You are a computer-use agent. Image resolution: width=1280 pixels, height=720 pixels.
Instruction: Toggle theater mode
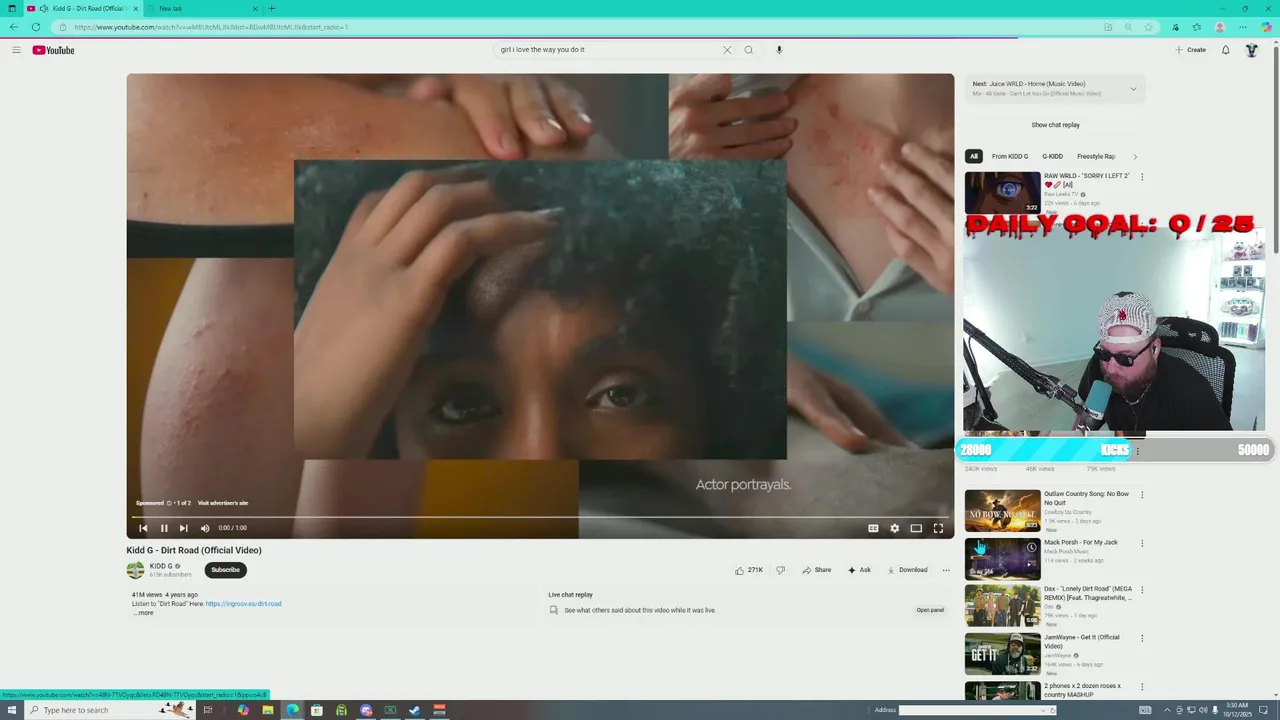point(916,528)
